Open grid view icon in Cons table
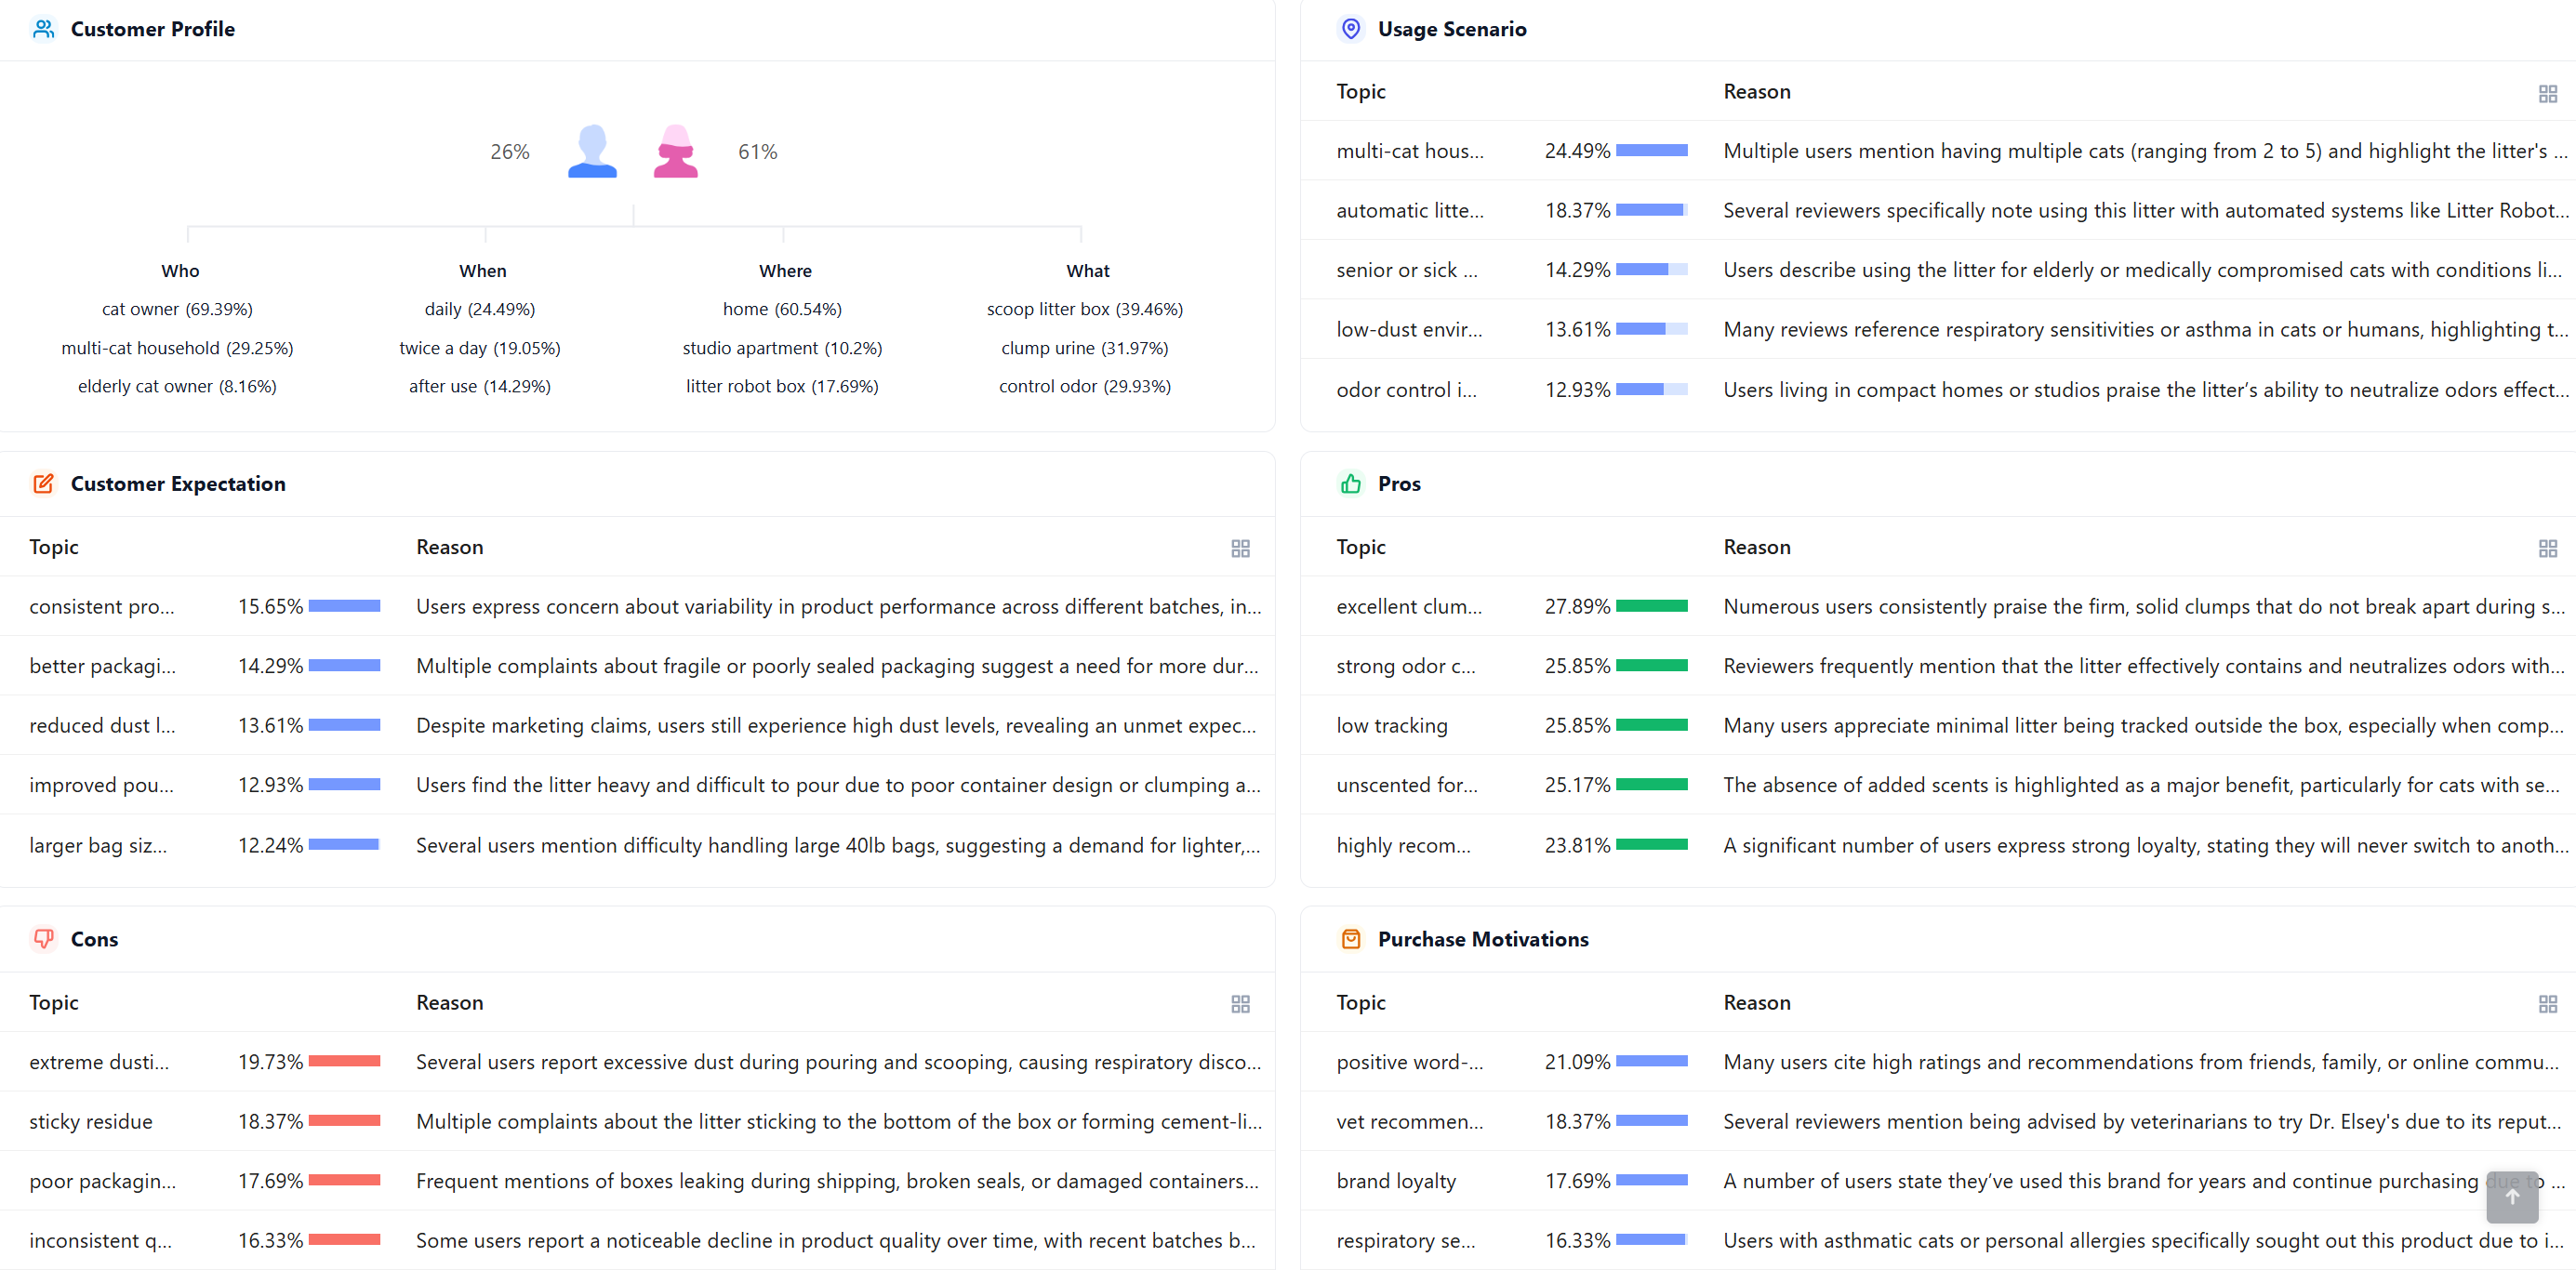This screenshot has height=1270, width=2576. tap(1240, 1004)
